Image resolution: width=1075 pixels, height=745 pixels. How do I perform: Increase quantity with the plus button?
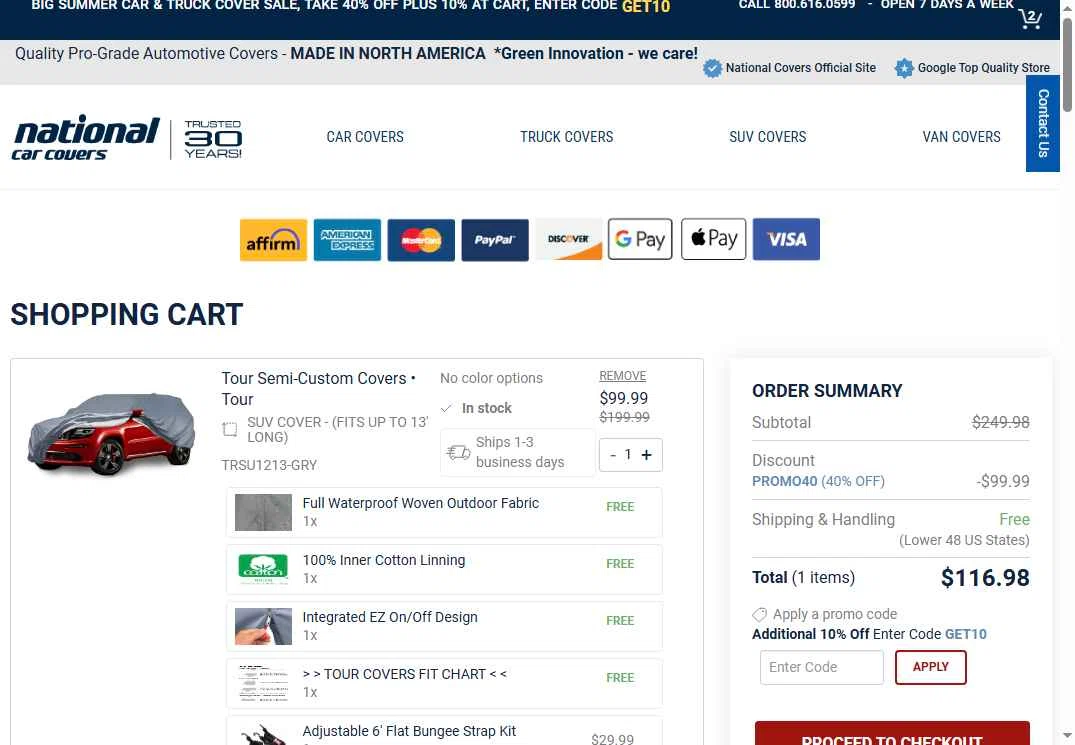tap(647, 455)
